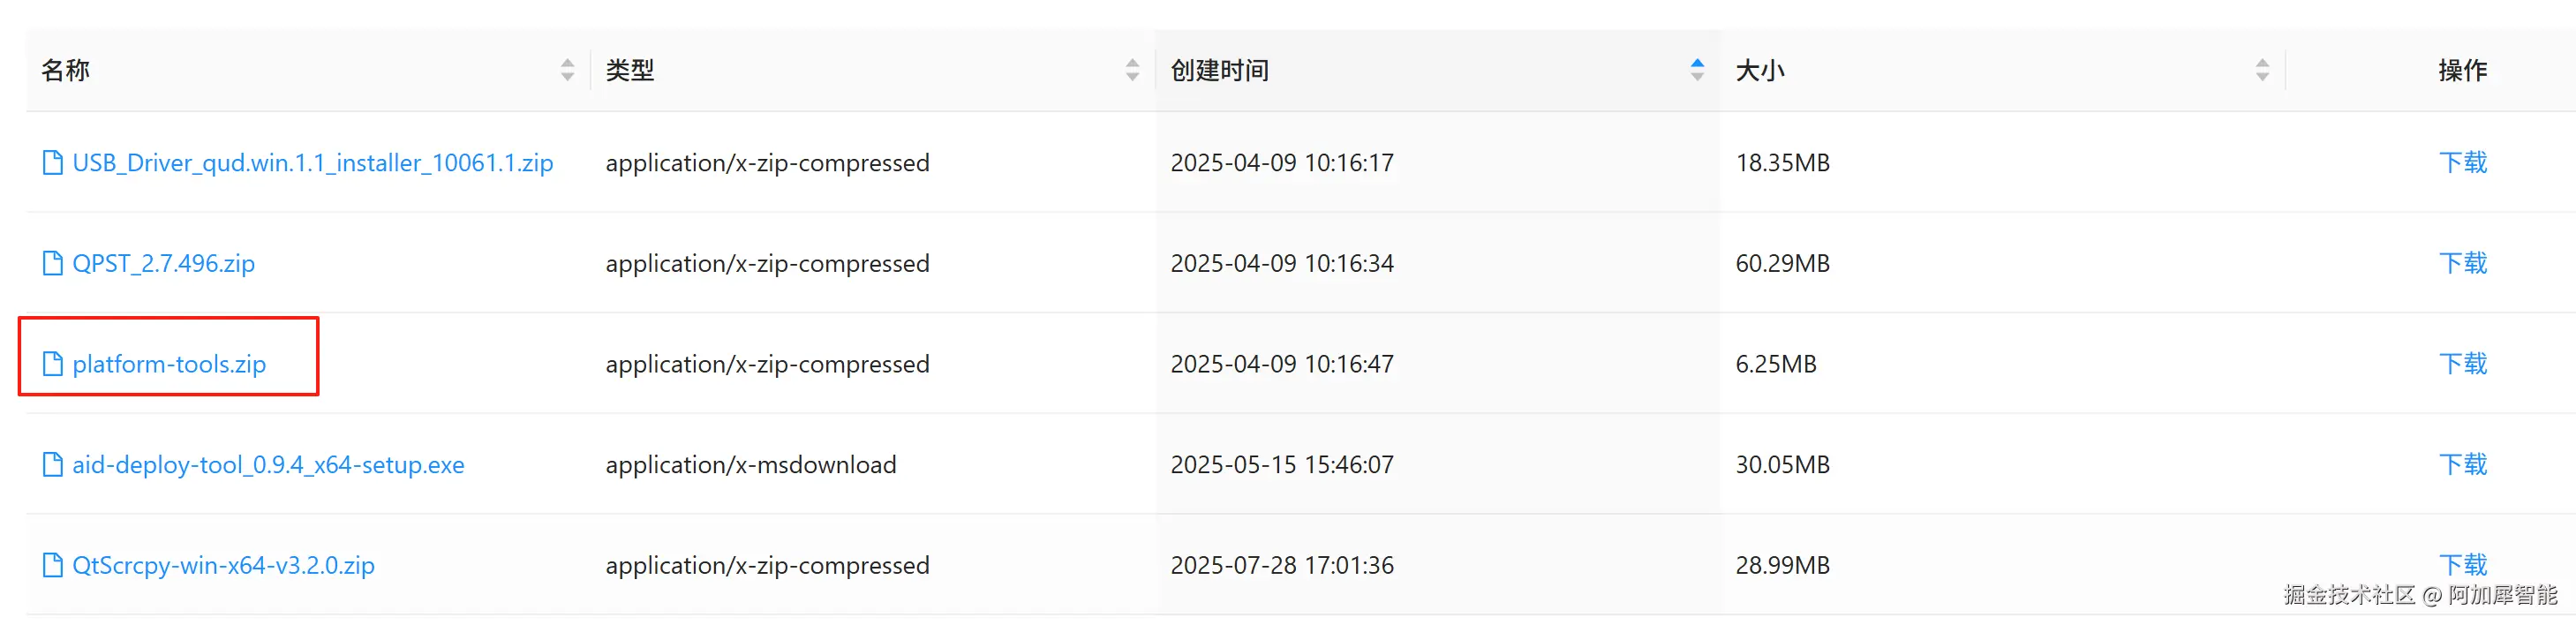Download the USB driver installer via 下载

(x=2462, y=162)
